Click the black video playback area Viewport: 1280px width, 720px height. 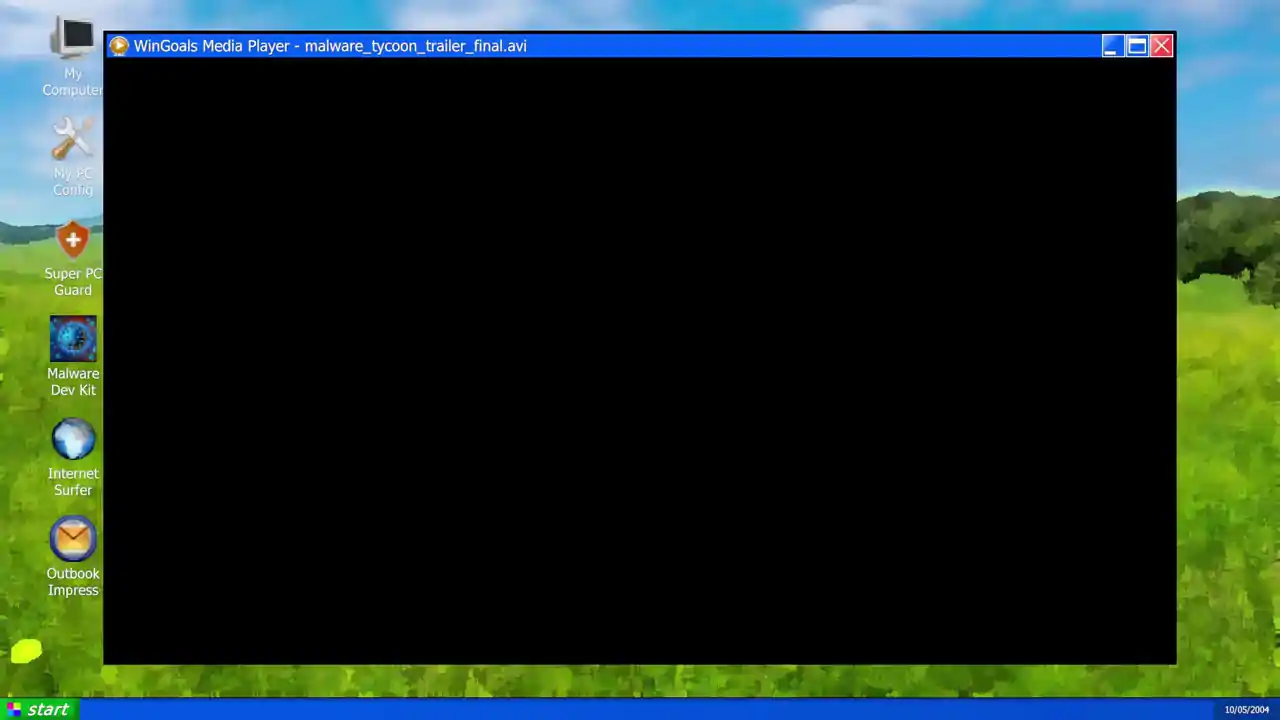[640, 360]
